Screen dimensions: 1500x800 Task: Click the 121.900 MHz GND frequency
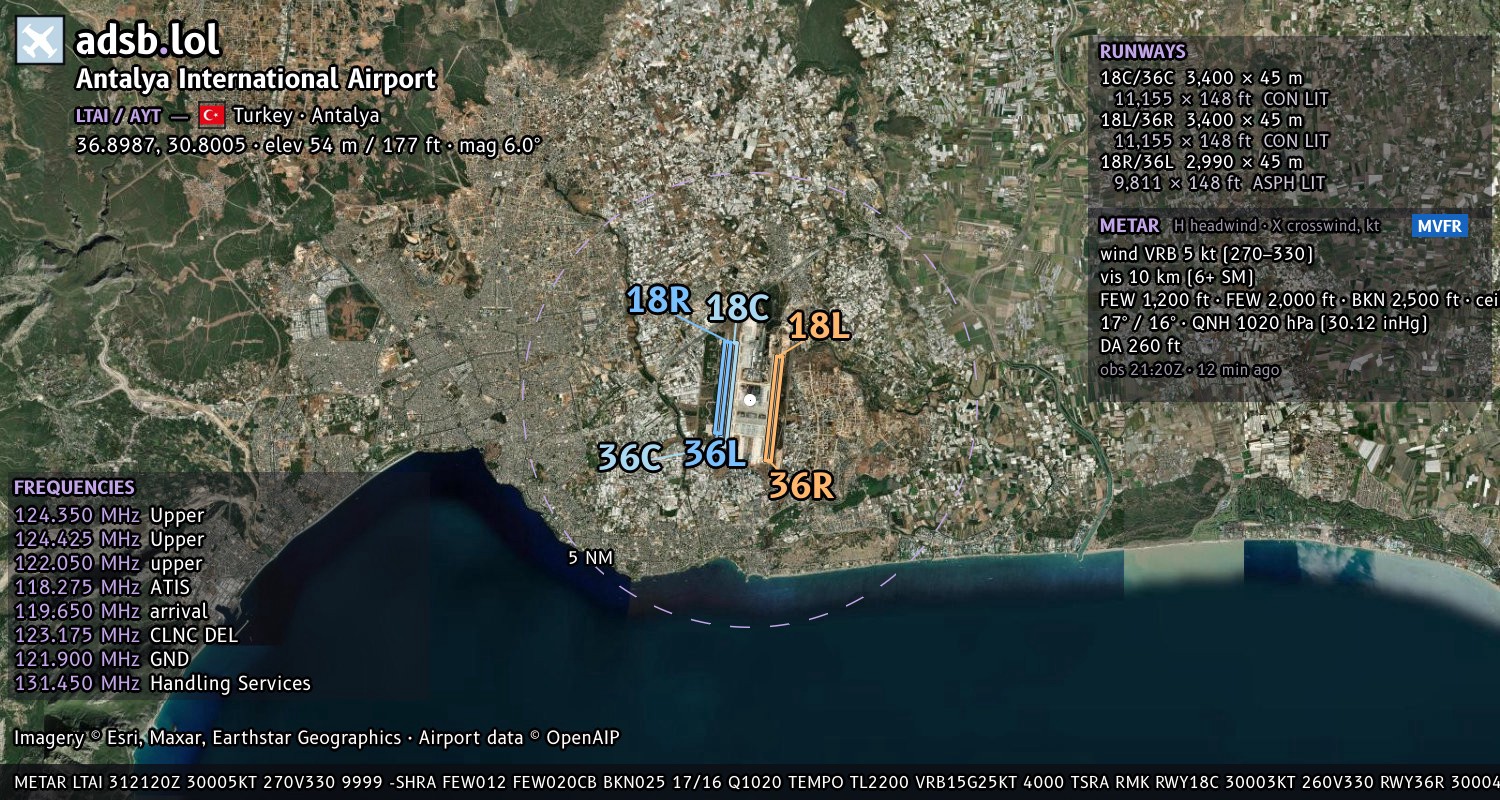(101, 659)
